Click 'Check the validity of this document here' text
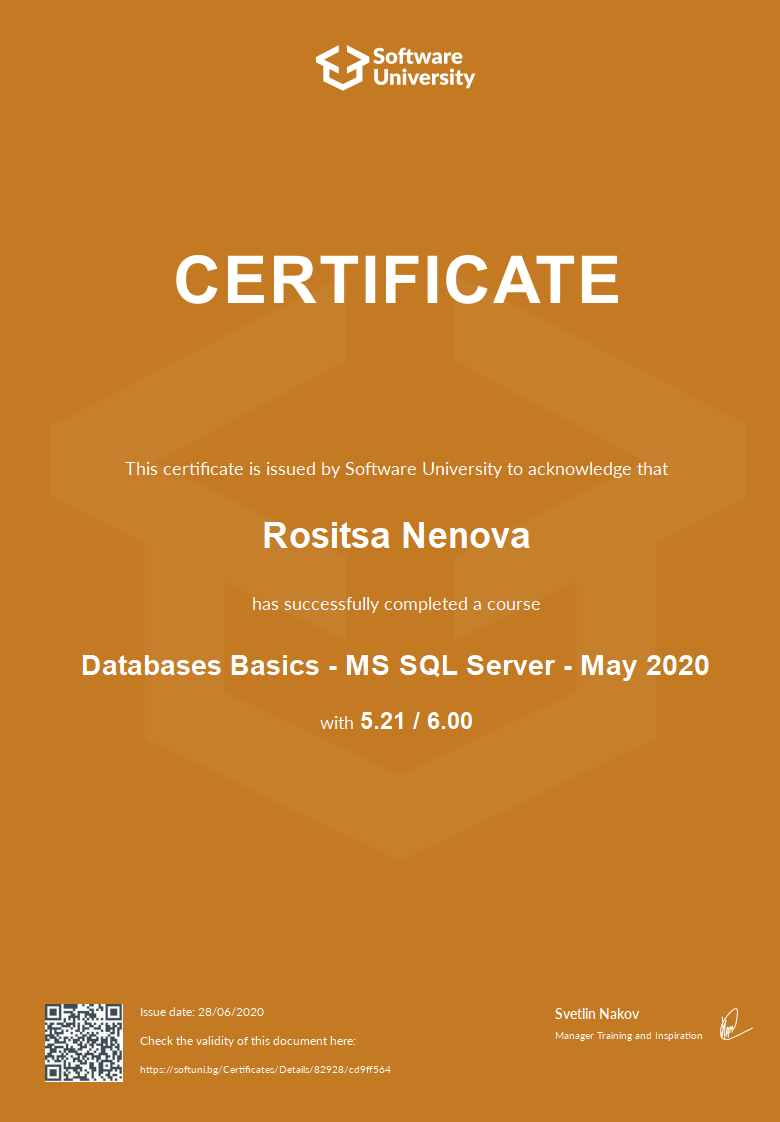Screen dimensions: 780x1122 [x=247, y=1041]
